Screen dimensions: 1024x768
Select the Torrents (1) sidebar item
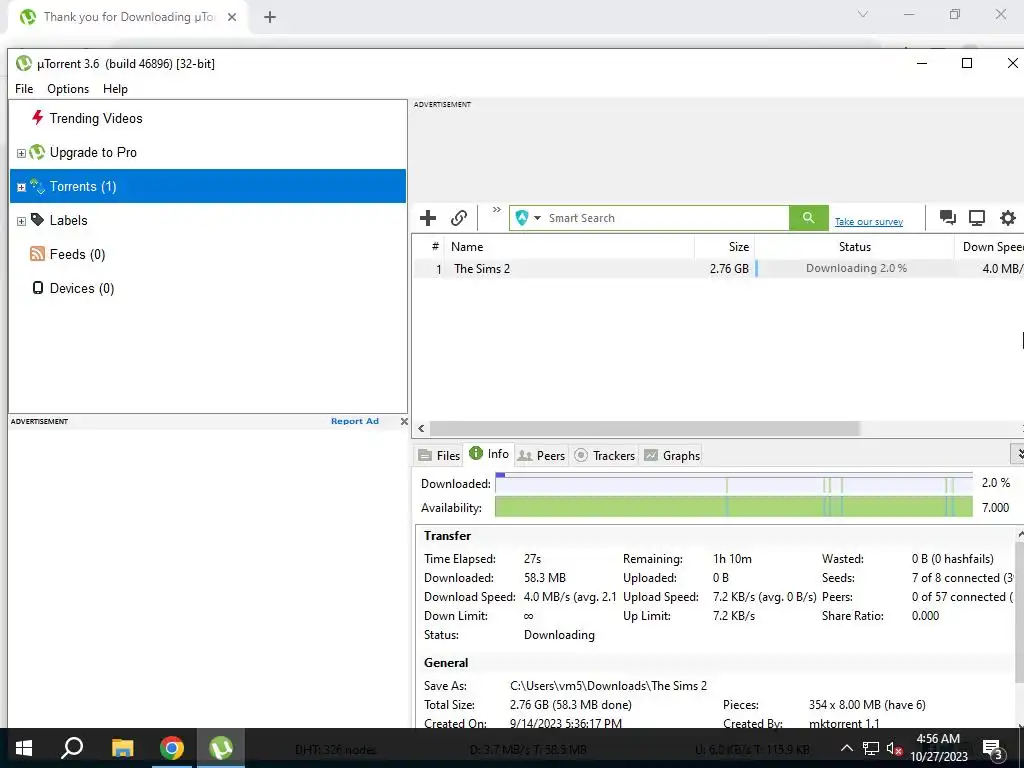click(208, 186)
